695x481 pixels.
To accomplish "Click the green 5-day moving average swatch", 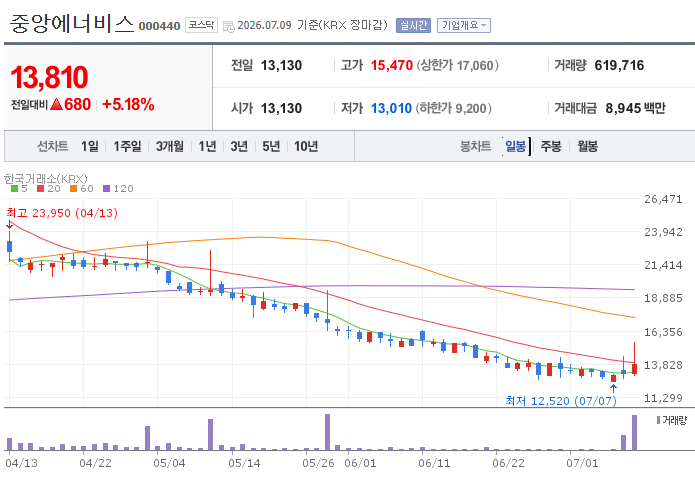I will point(15,189).
